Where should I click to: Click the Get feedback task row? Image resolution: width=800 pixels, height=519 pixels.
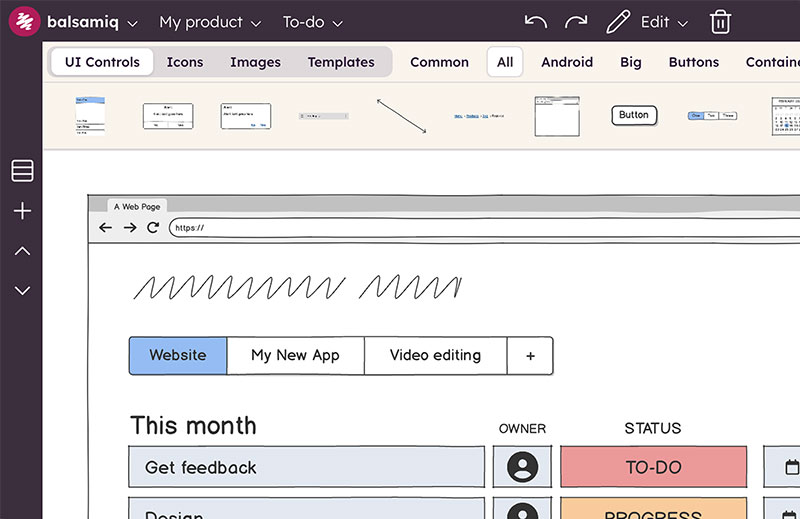click(x=307, y=466)
